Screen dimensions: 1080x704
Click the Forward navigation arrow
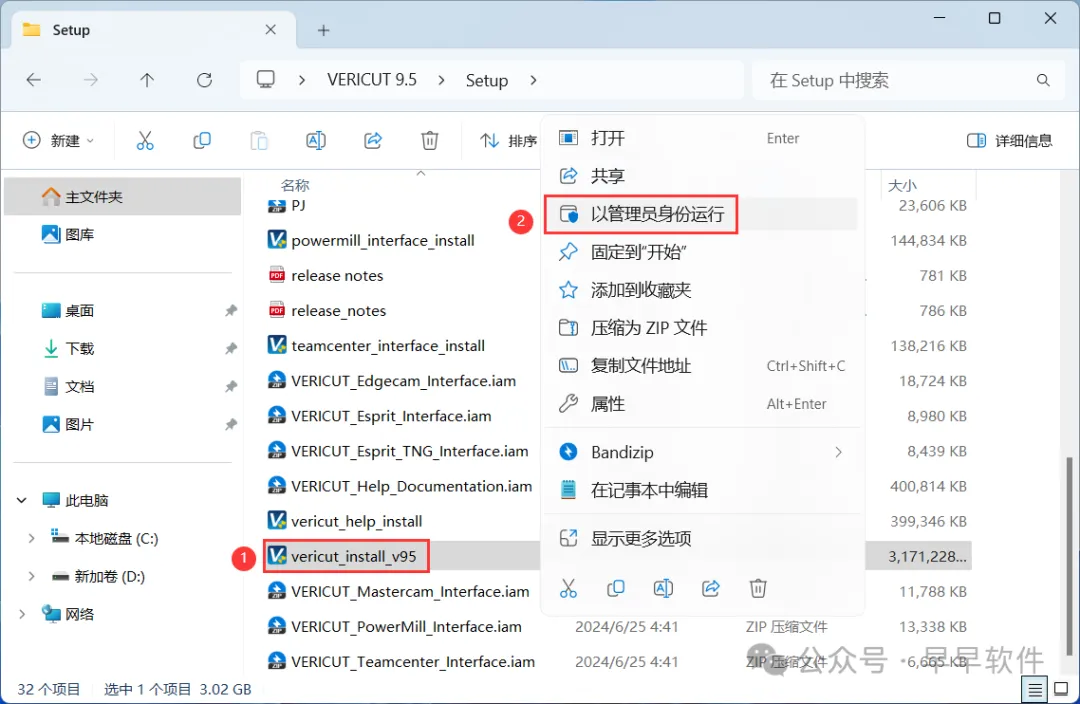pos(90,80)
